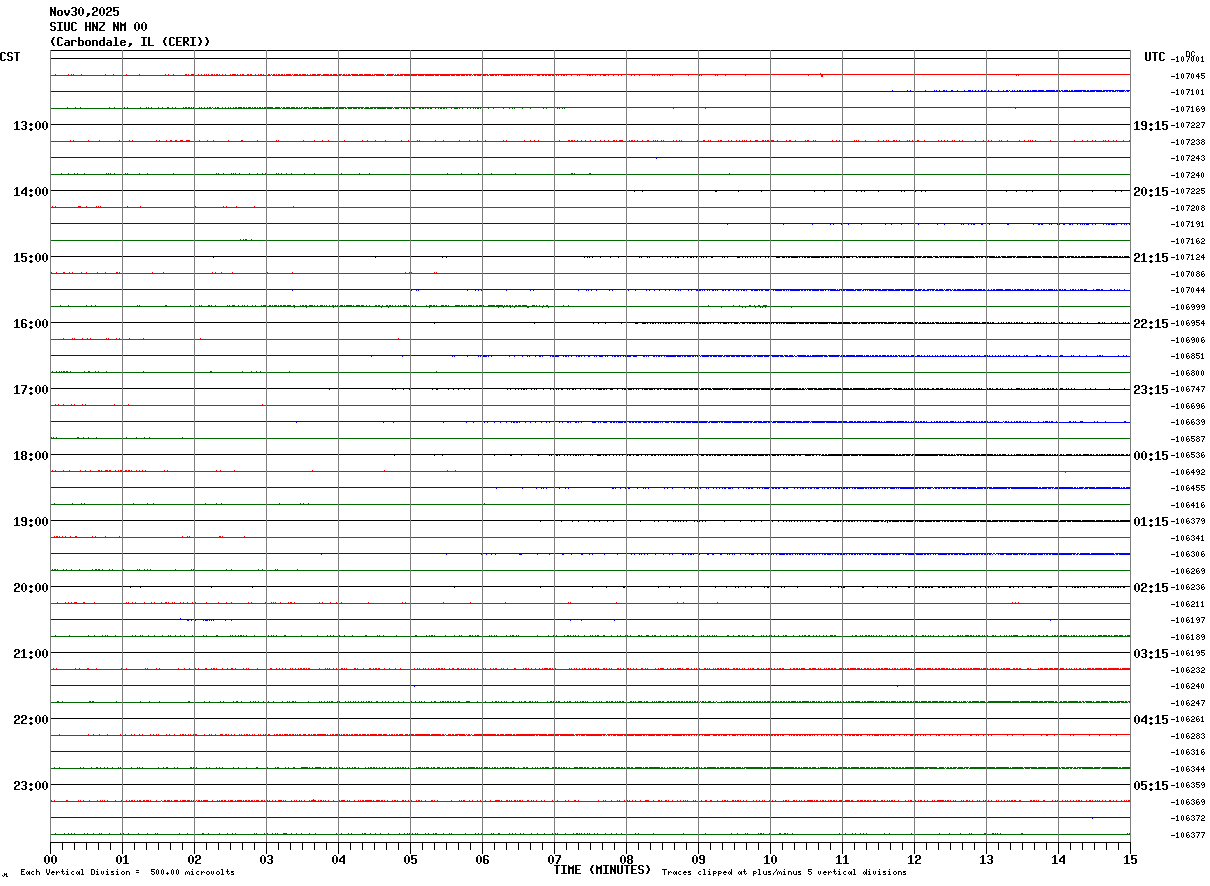Select the CST timezone label

point(10,57)
